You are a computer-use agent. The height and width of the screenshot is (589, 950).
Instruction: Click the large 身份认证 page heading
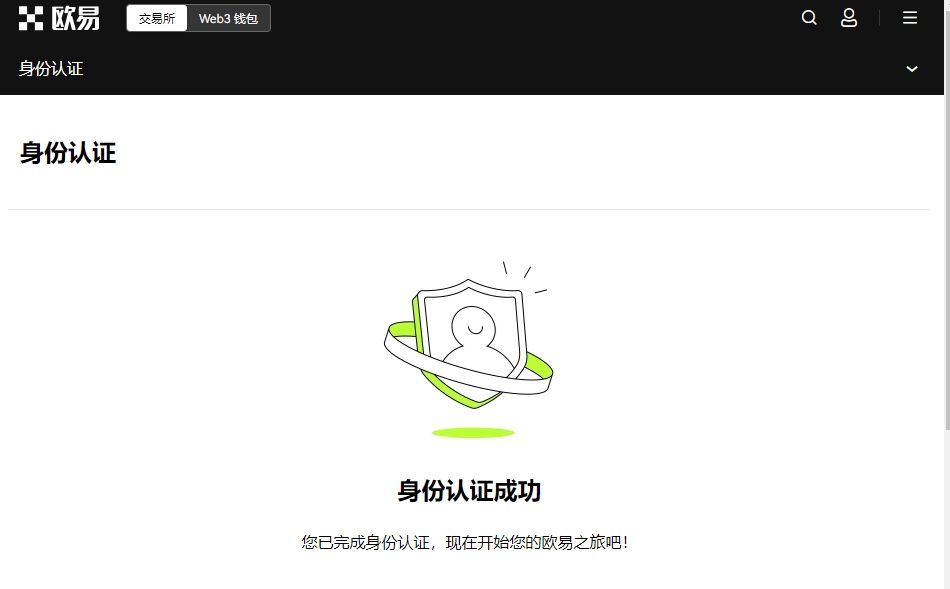click(x=68, y=153)
